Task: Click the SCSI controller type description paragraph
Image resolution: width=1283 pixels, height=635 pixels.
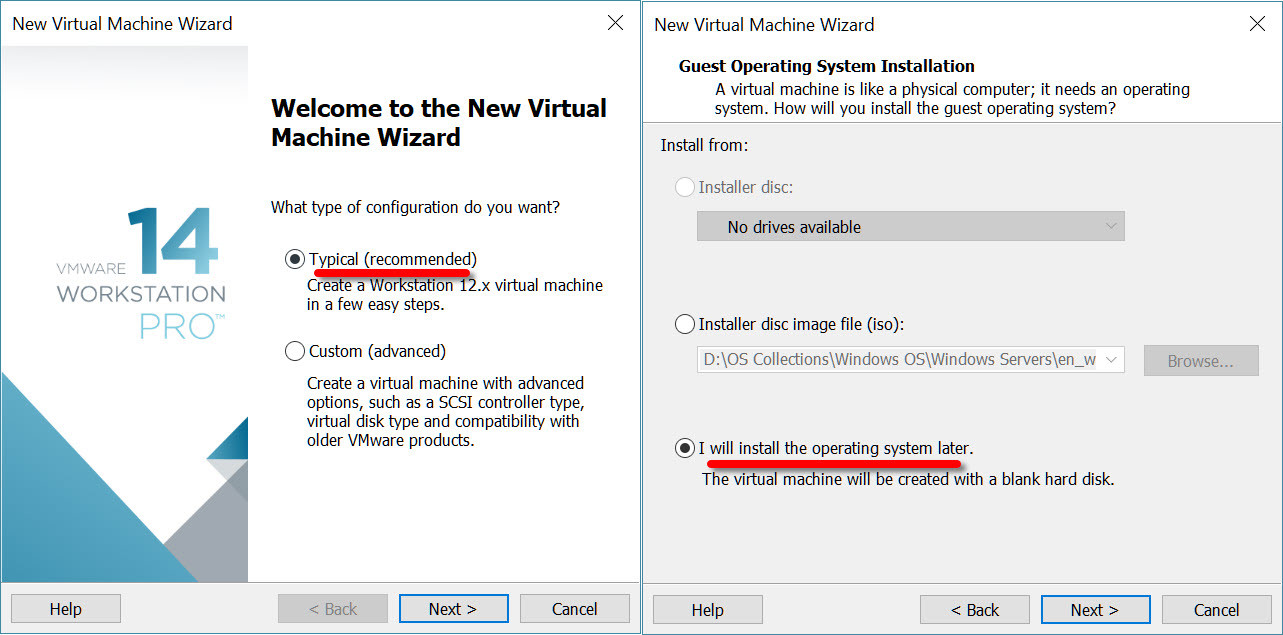Action: 446,412
